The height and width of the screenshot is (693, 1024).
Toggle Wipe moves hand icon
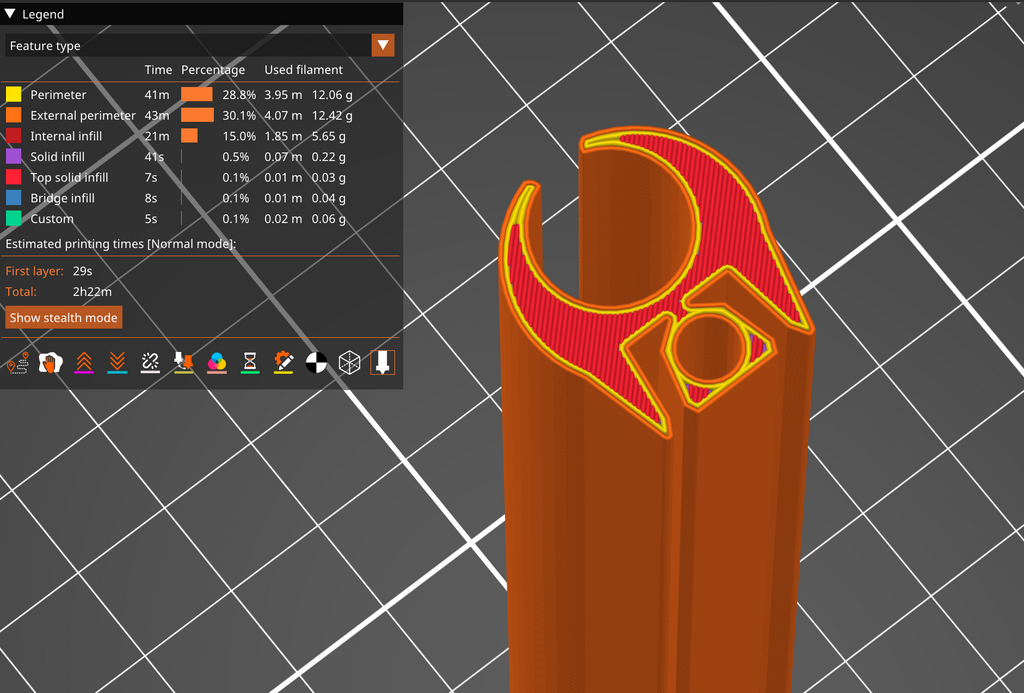[50, 363]
